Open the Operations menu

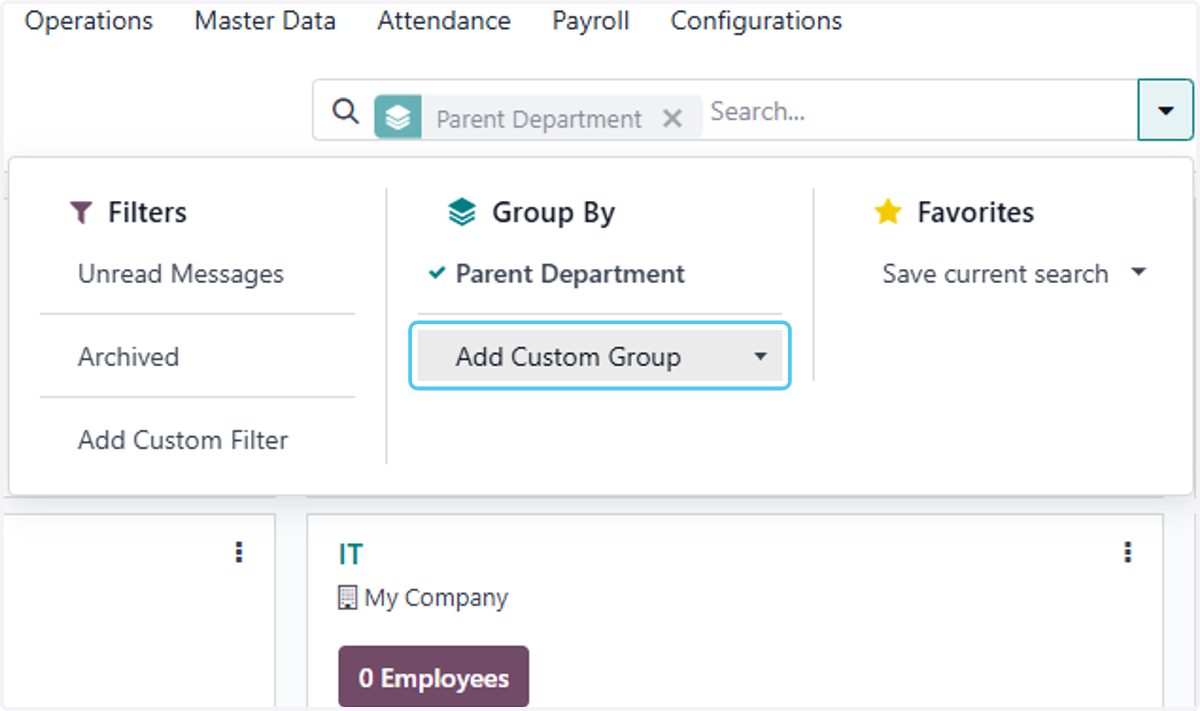[x=89, y=21]
